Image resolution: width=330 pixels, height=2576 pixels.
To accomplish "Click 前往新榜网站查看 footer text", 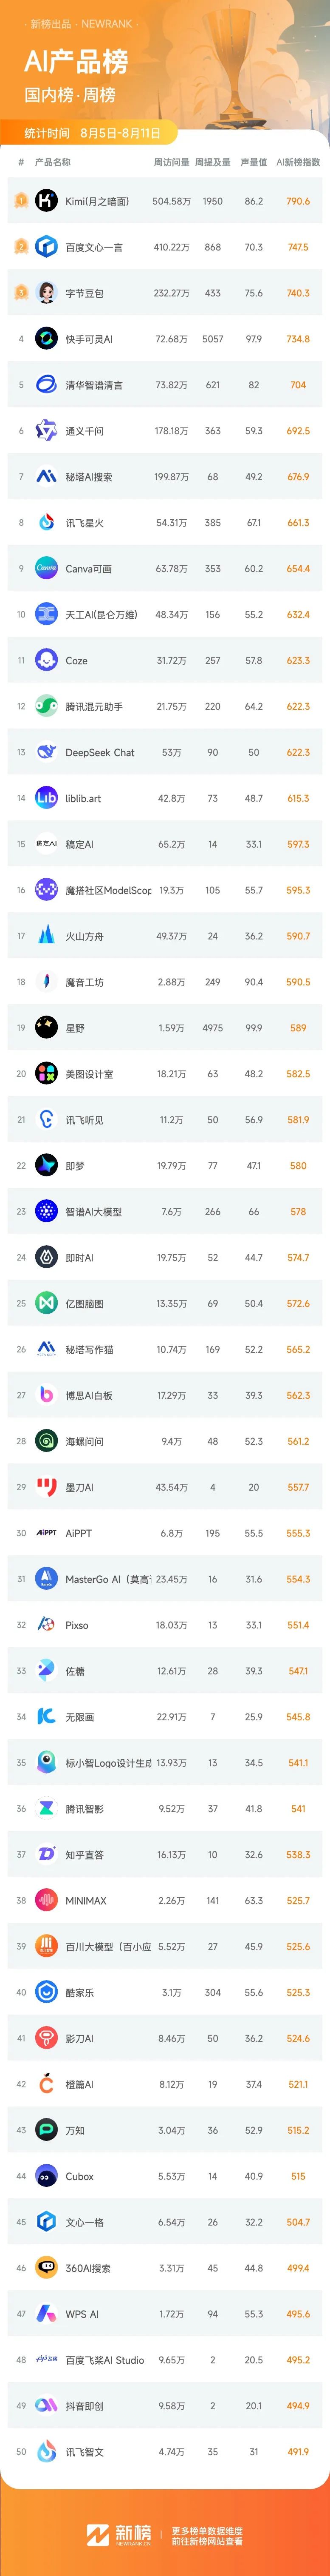I will (x=207, y=2541).
